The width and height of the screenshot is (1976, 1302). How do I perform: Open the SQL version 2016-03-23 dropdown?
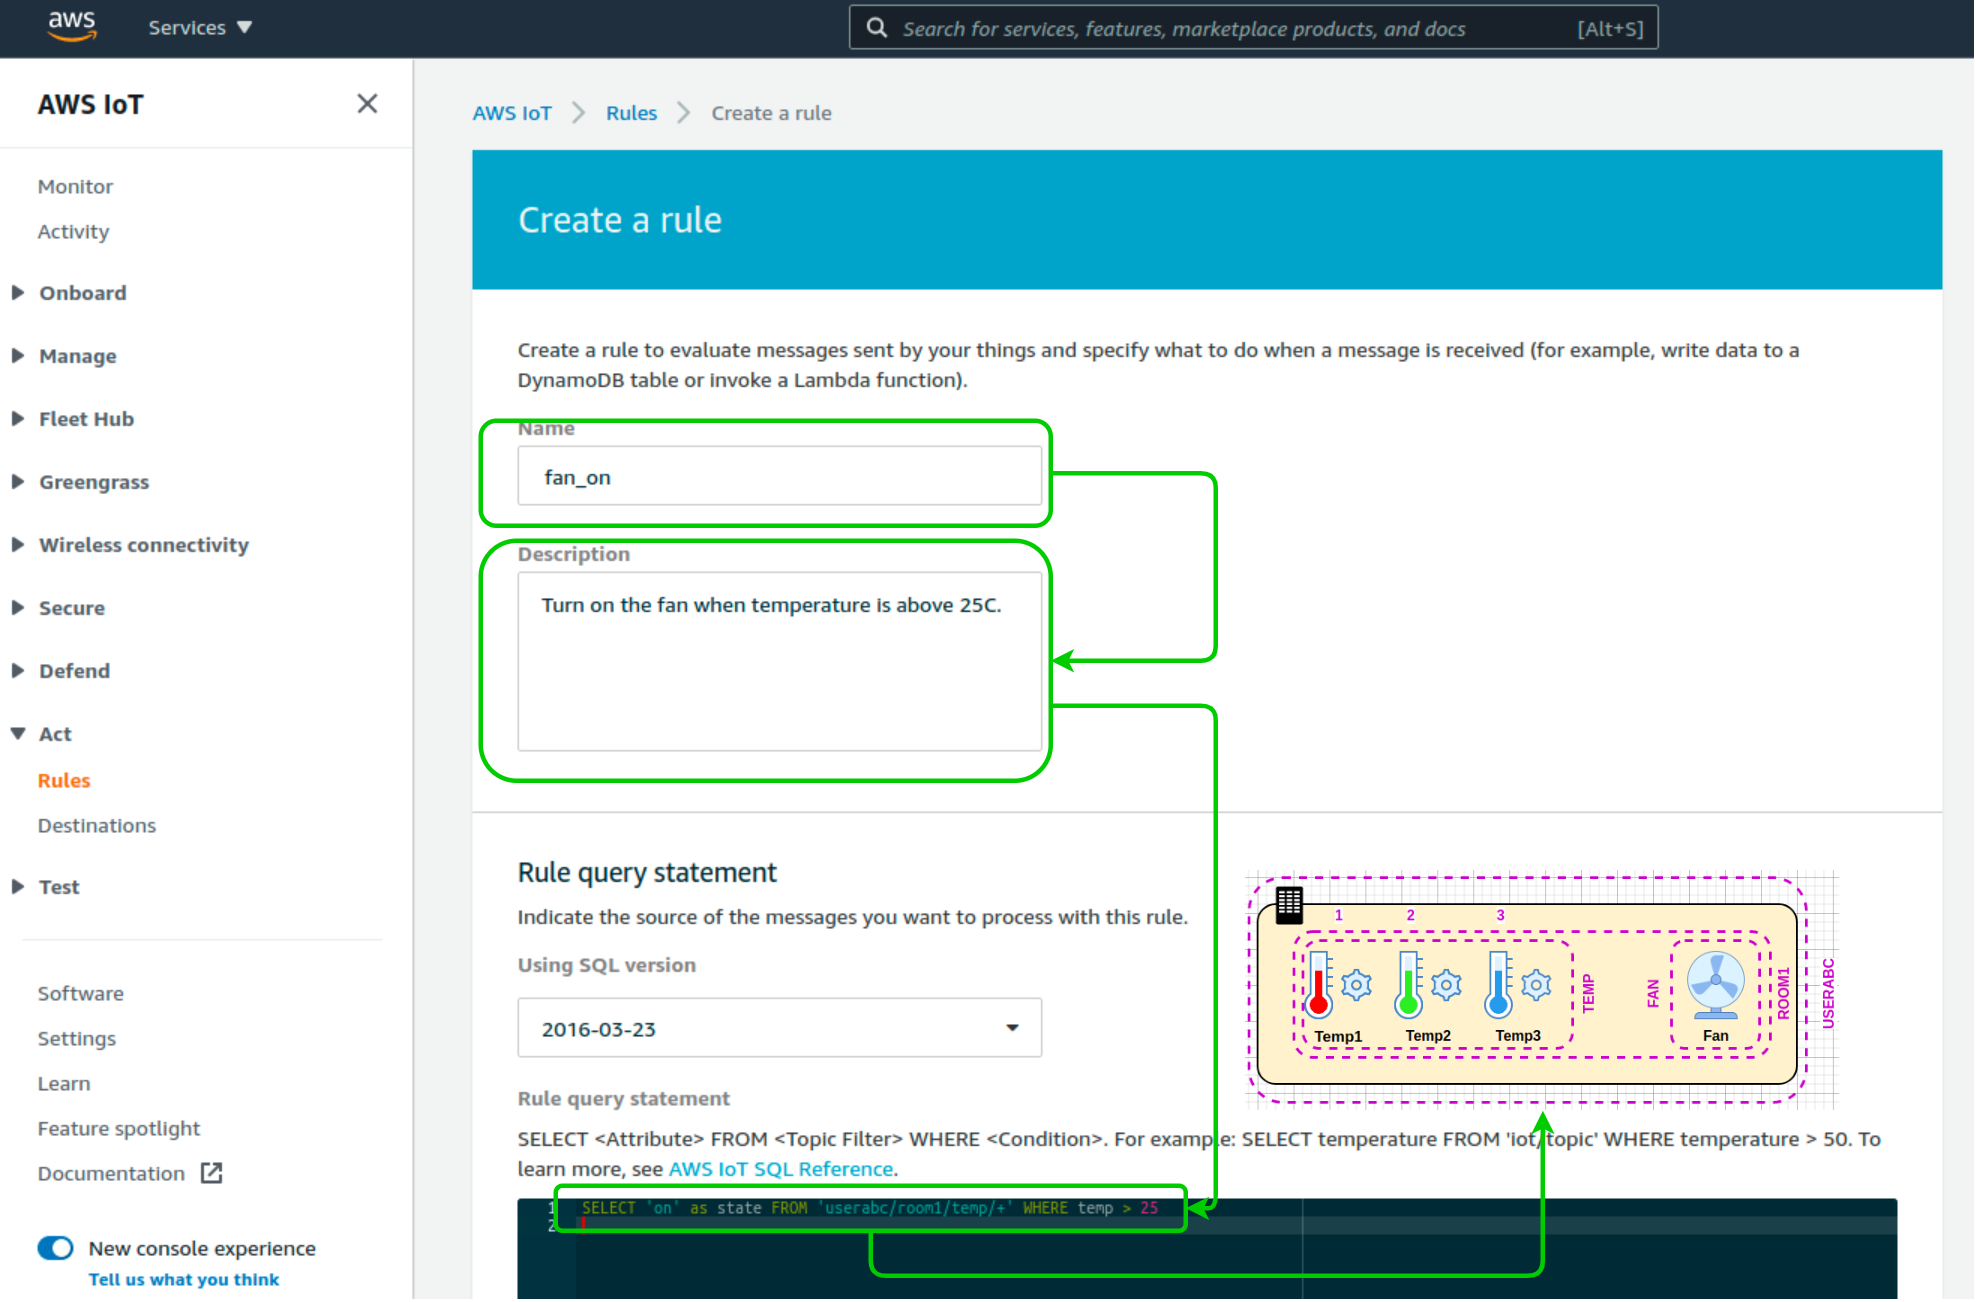[x=779, y=1028]
